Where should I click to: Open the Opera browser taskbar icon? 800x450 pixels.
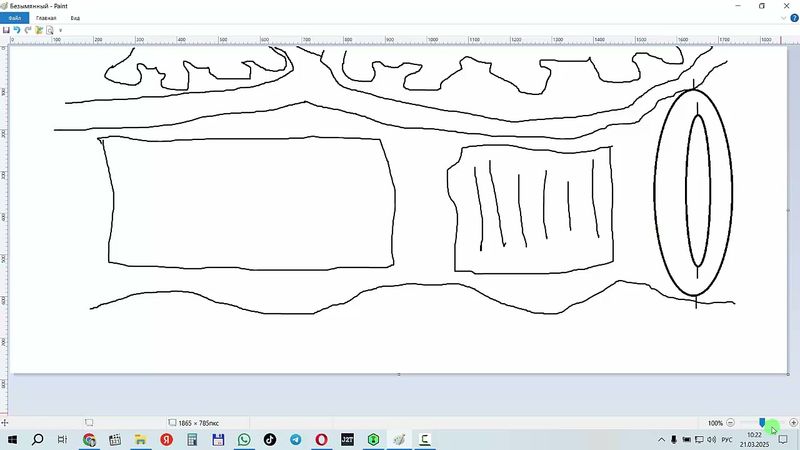tap(322, 439)
